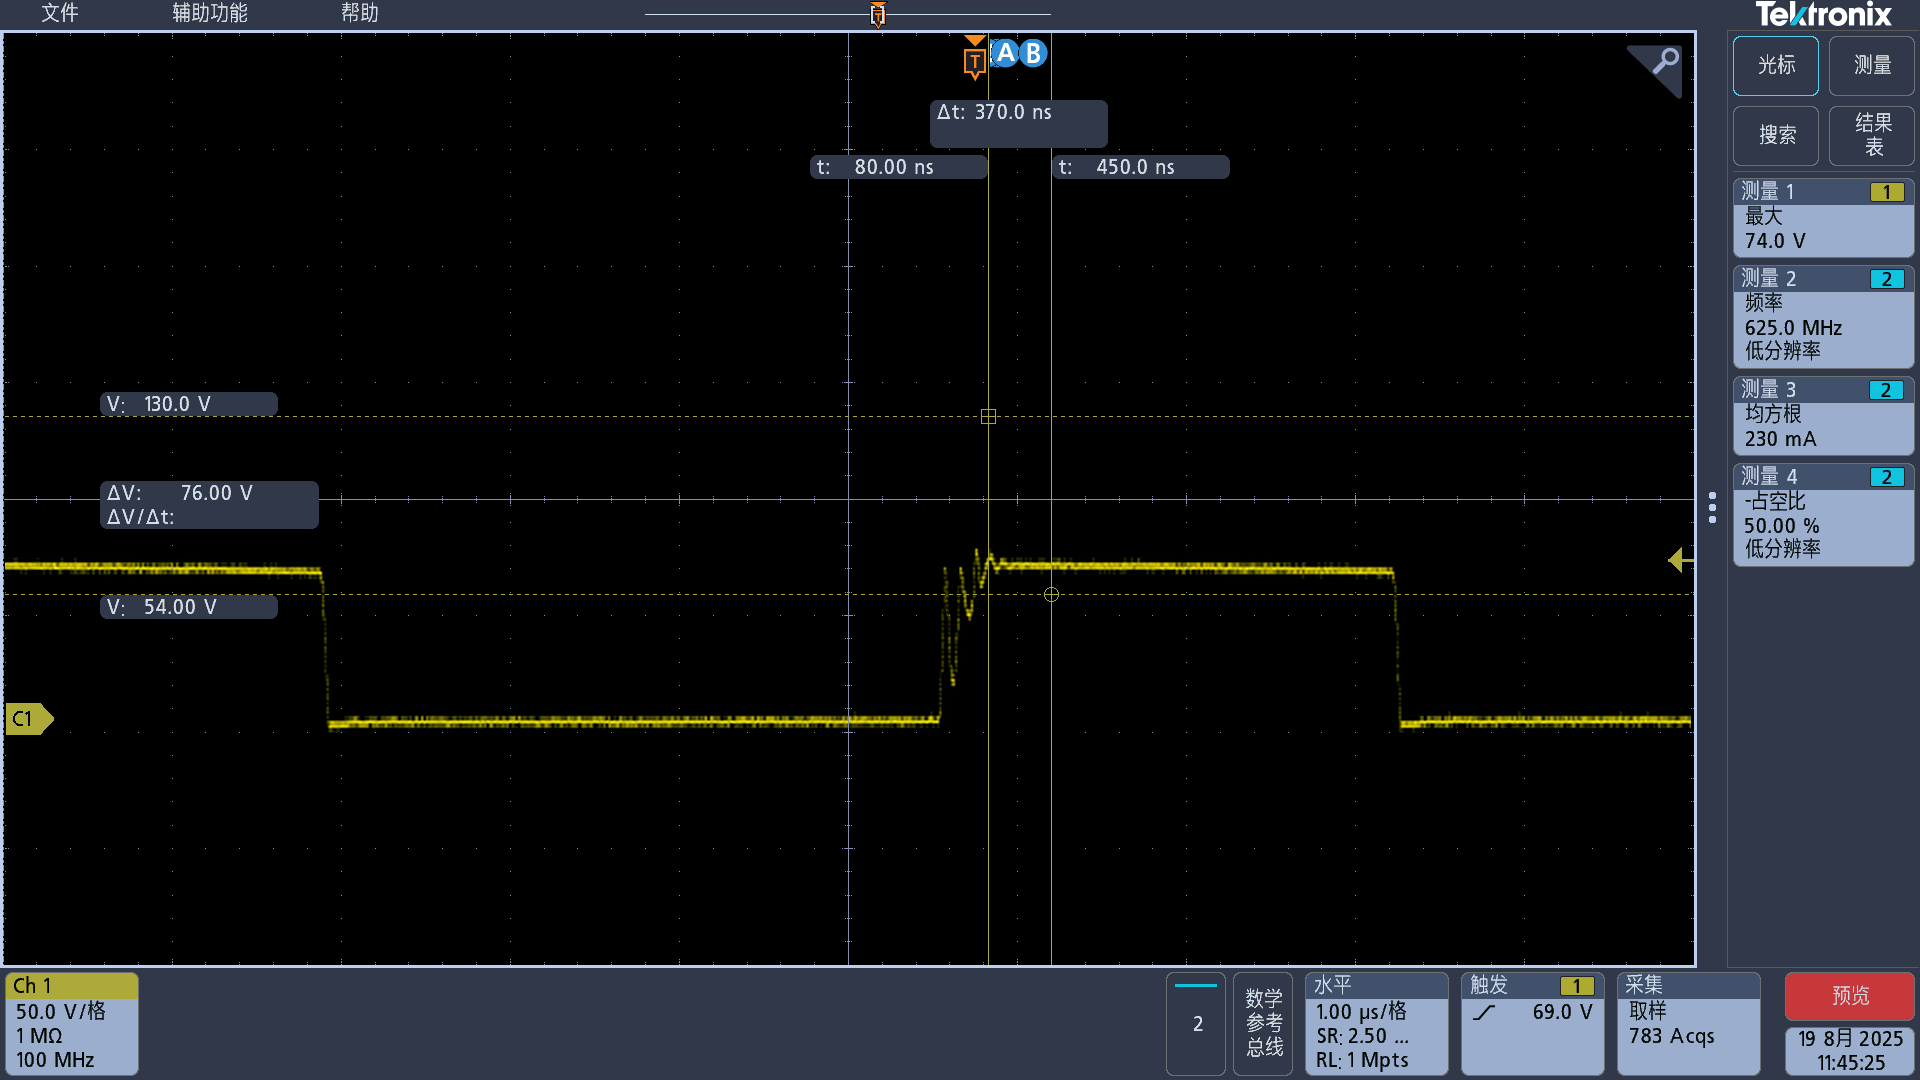Screen dimensions: 1920x1080
Task: Click the rising edge trigger slope icon
Action: [1484, 1012]
